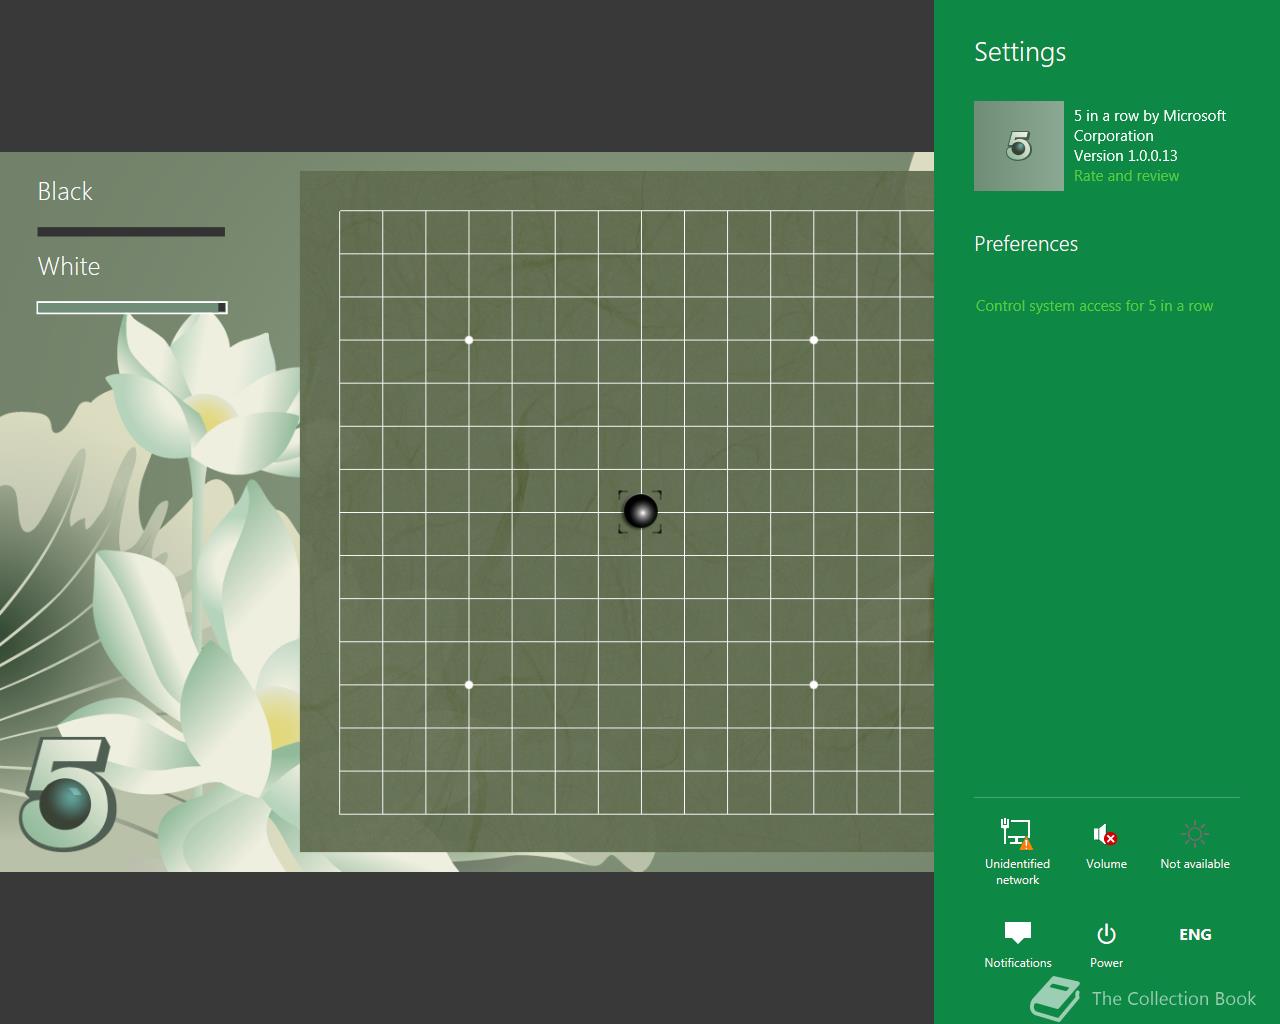The width and height of the screenshot is (1280, 1024).
Task: Click the Settings heading
Action: point(1020,52)
